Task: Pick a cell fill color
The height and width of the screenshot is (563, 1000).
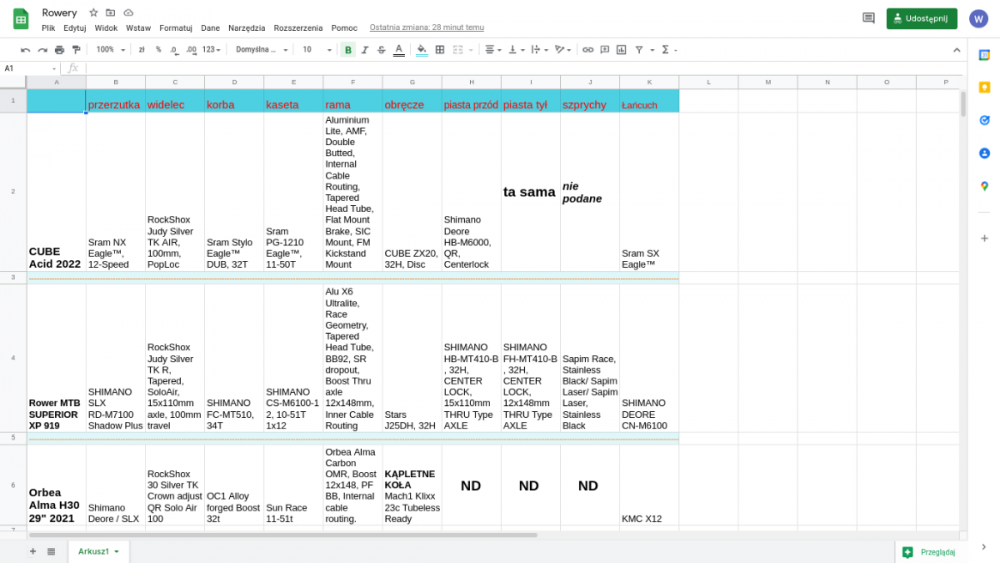Action: (x=421, y=49)
